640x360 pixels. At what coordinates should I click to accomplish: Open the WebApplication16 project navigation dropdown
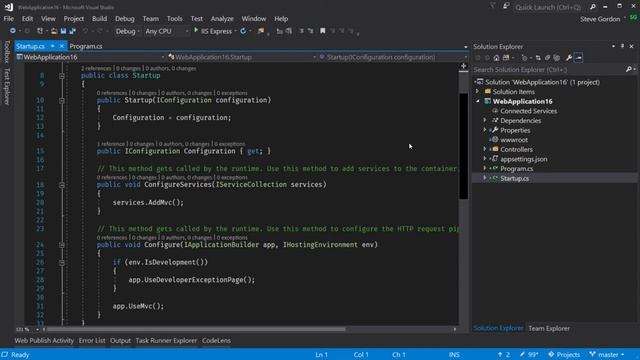coord(91,57)
